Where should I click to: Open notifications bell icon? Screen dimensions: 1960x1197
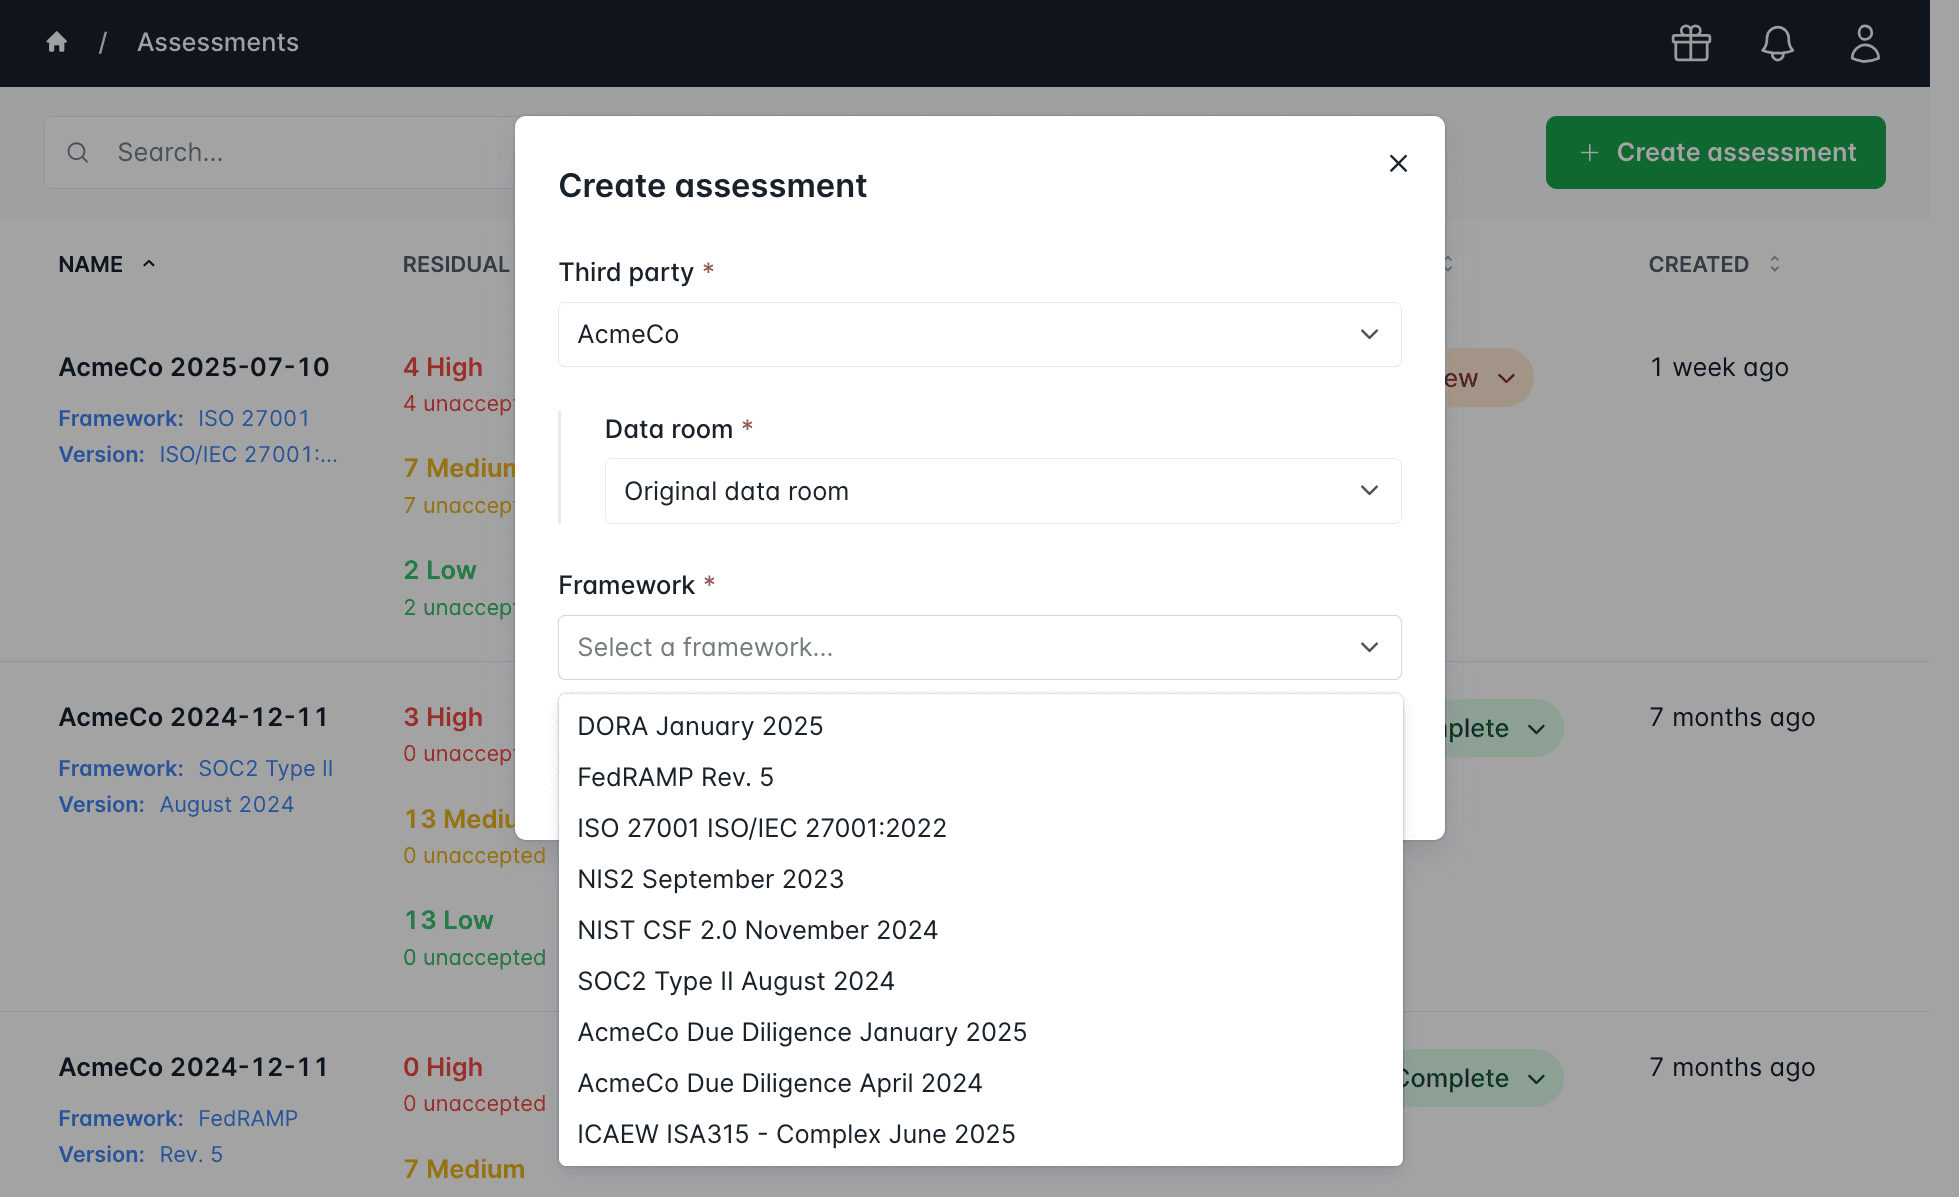(1777, 43)
